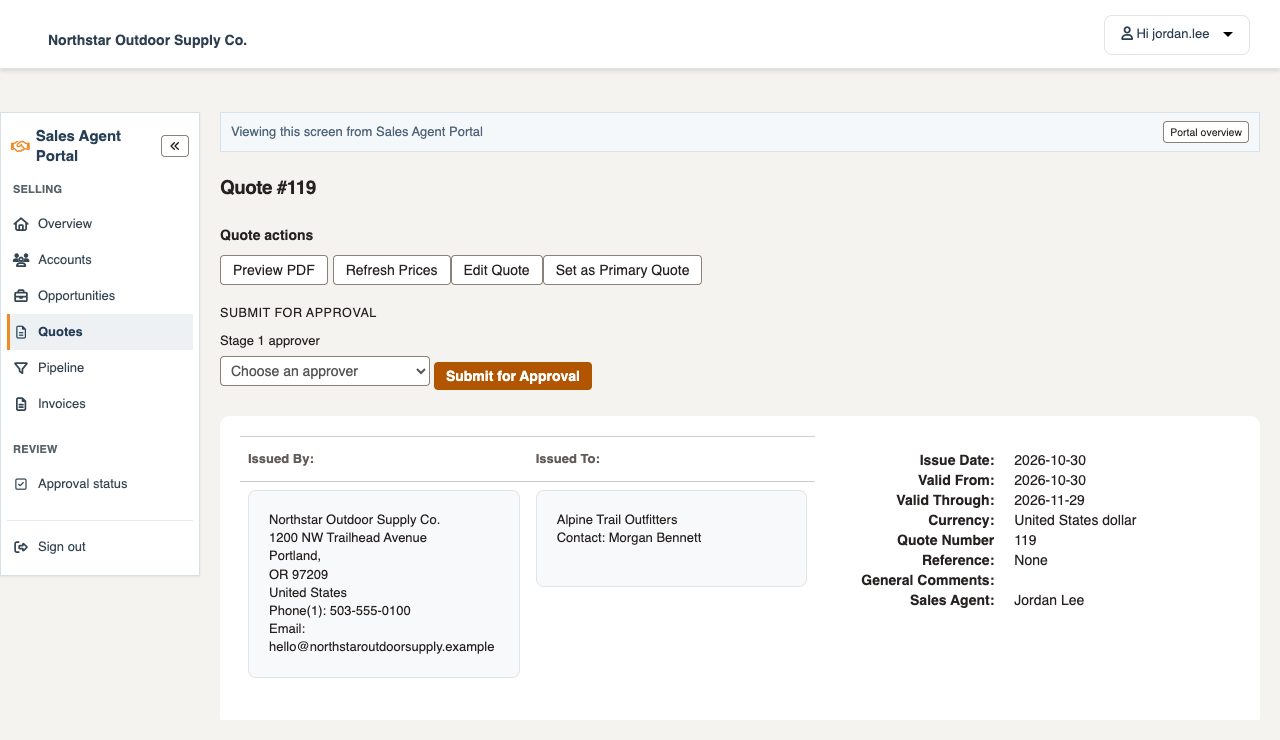This screenshot has width=1280, height=740.
Task: Click hello@northstaroutdoorsupply.example email address
Action: click(382, 647)
